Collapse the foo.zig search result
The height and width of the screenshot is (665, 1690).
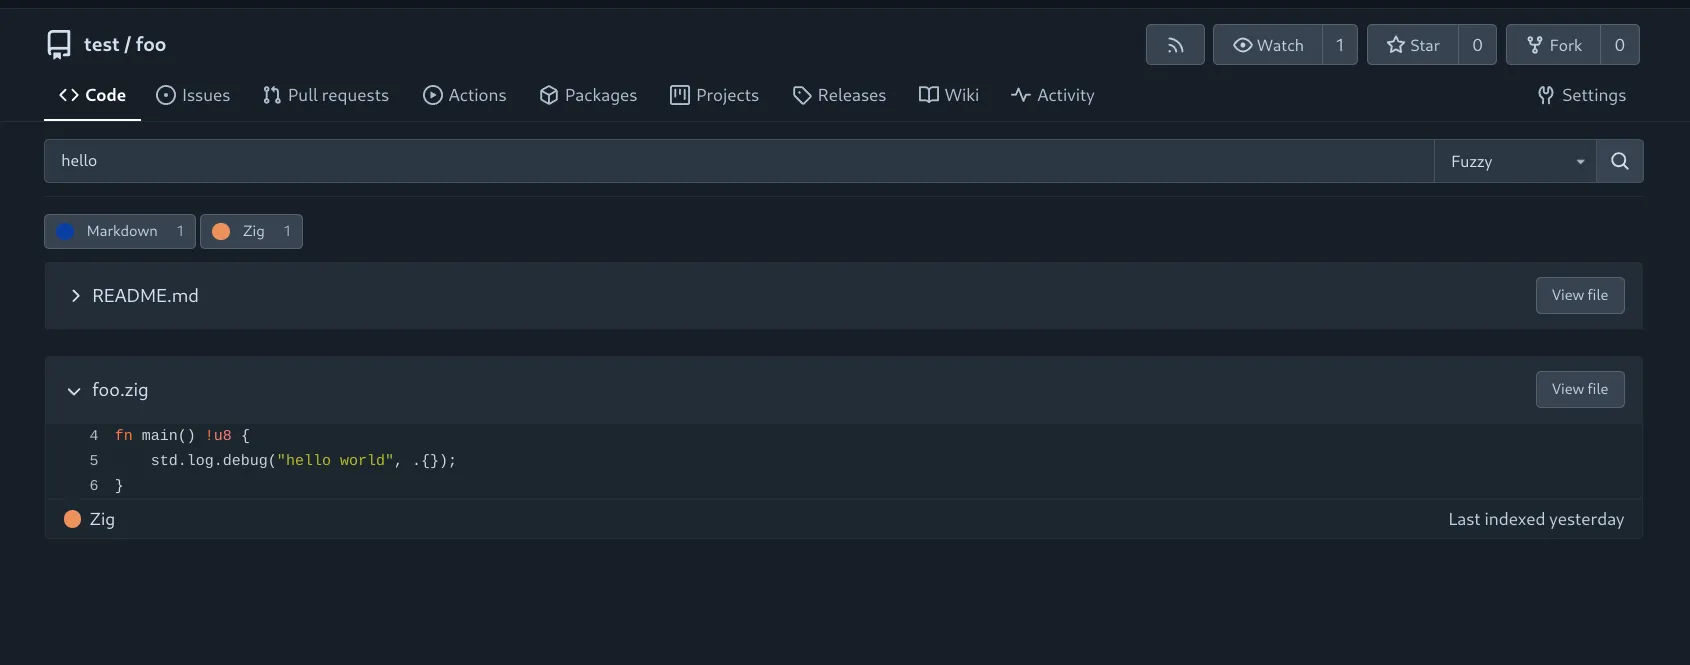point(73,390)
